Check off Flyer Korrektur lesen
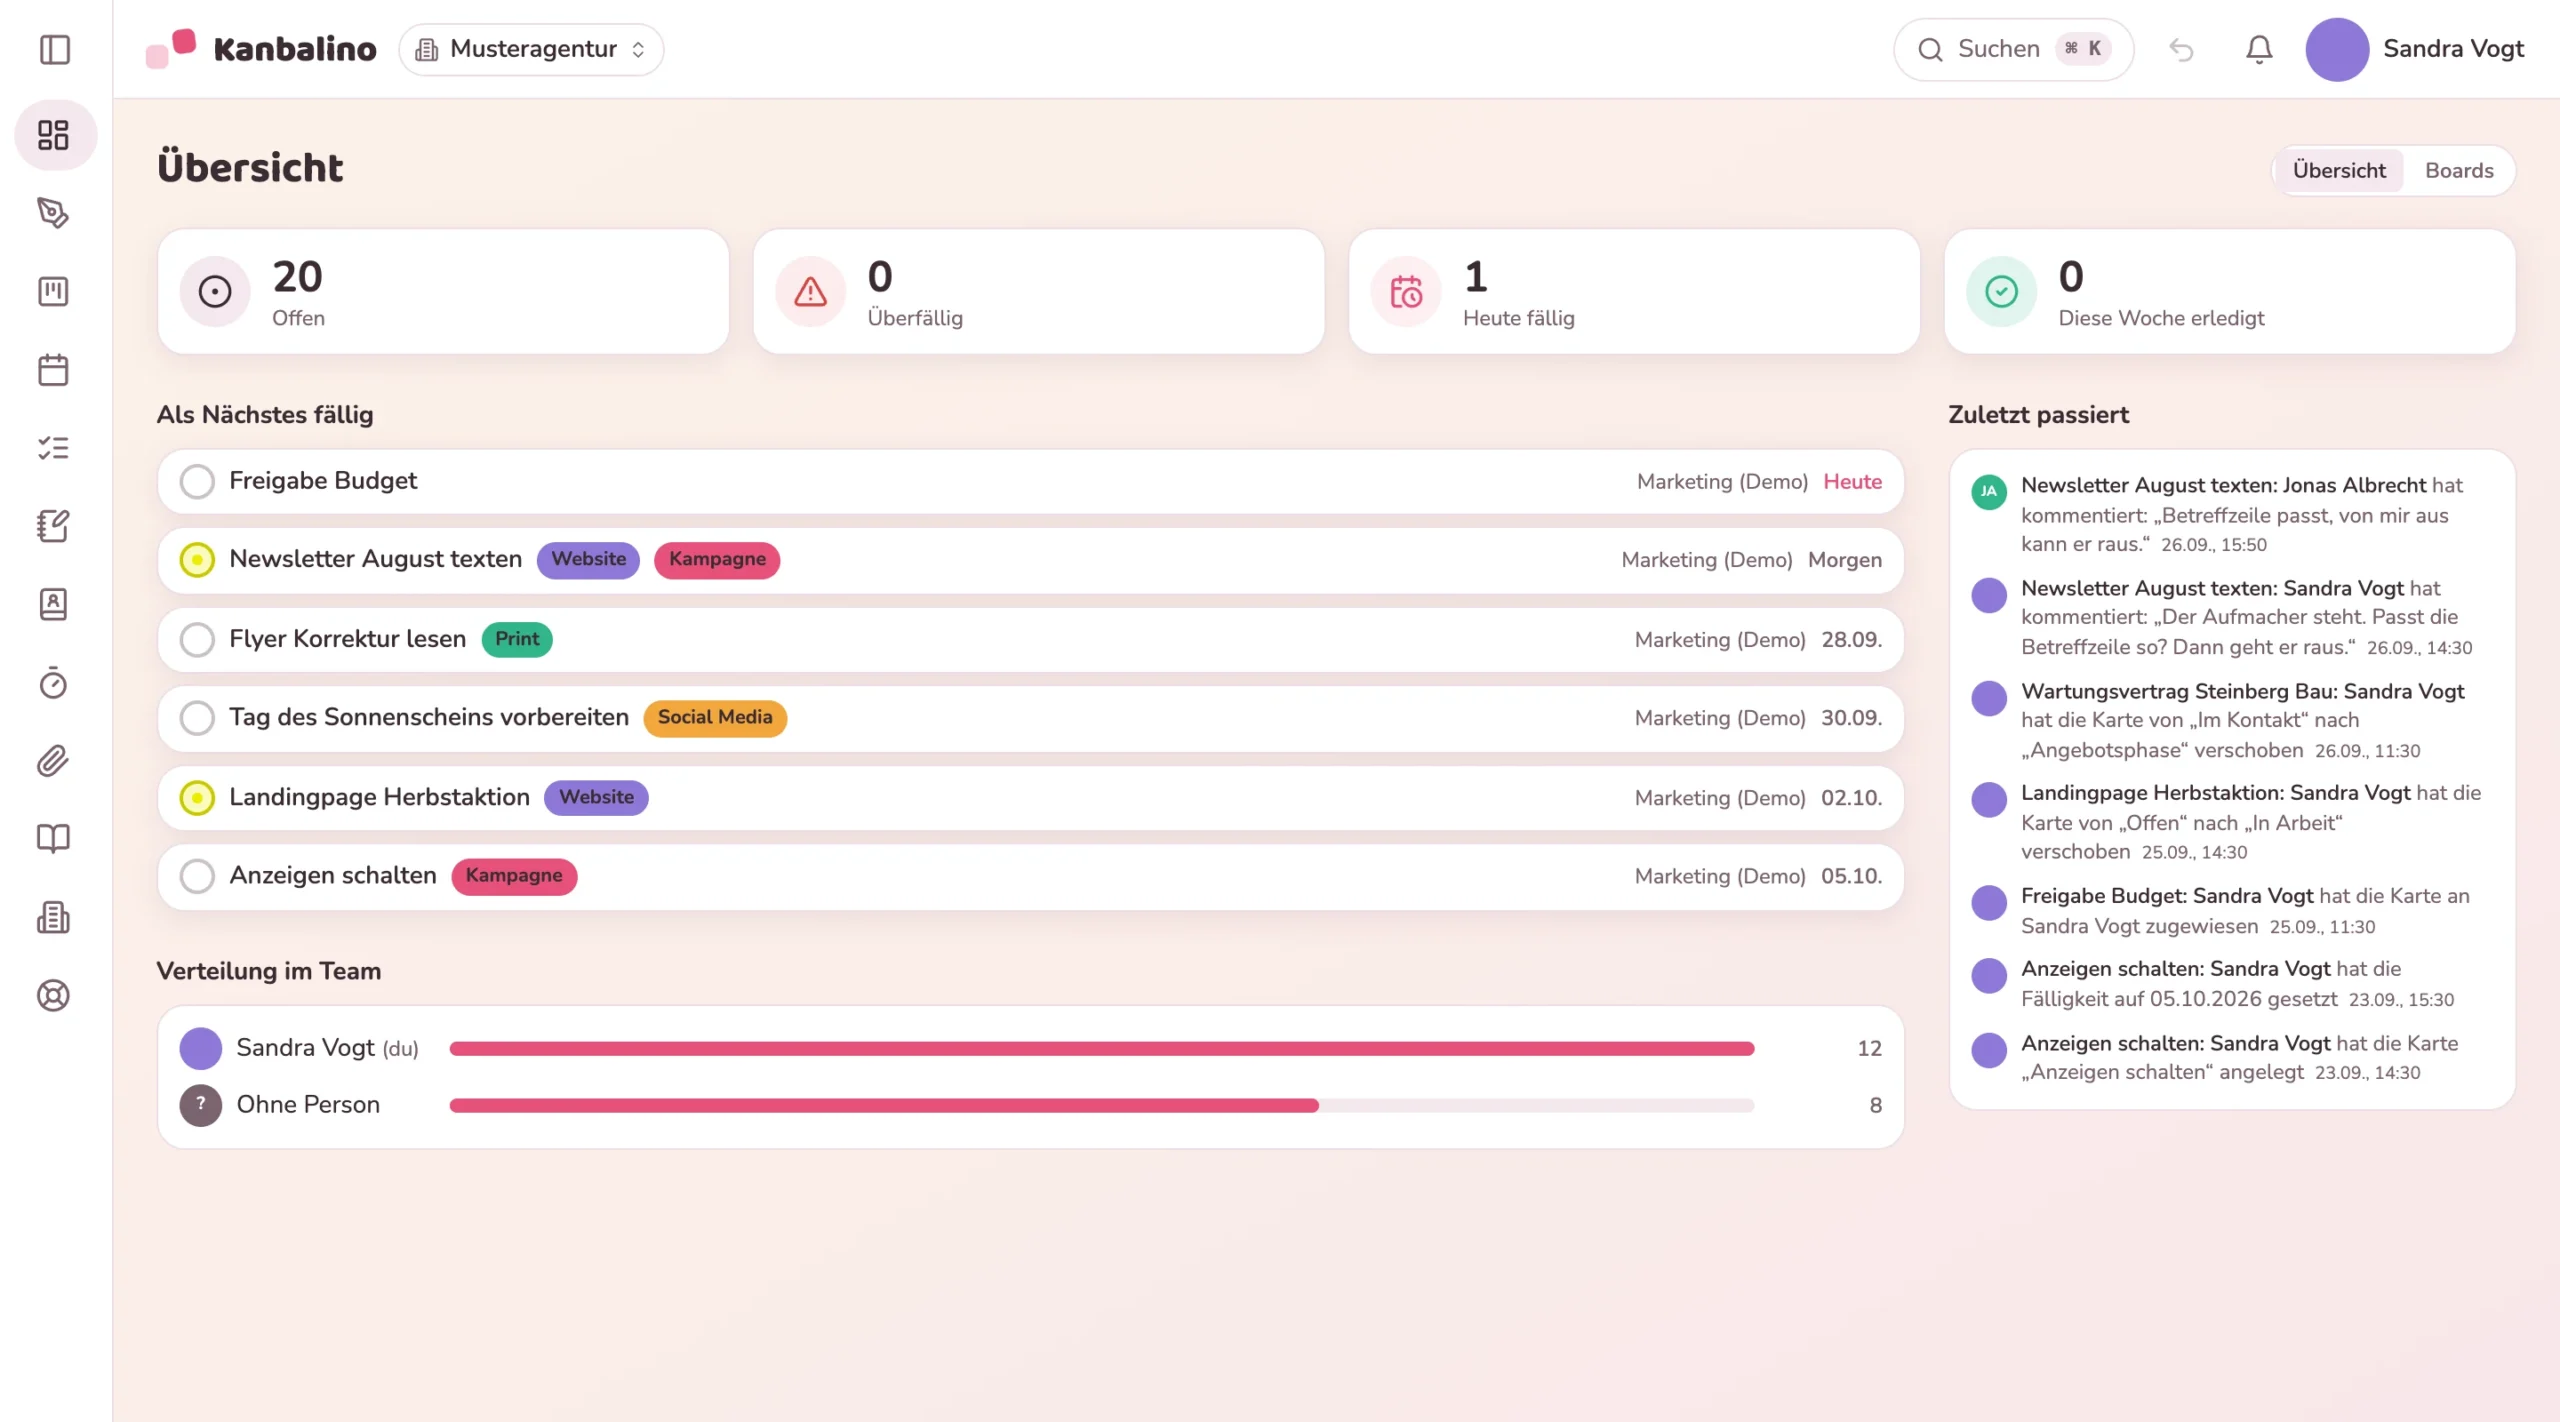This screenshot has width=2560, height=1422. [197, 640]
